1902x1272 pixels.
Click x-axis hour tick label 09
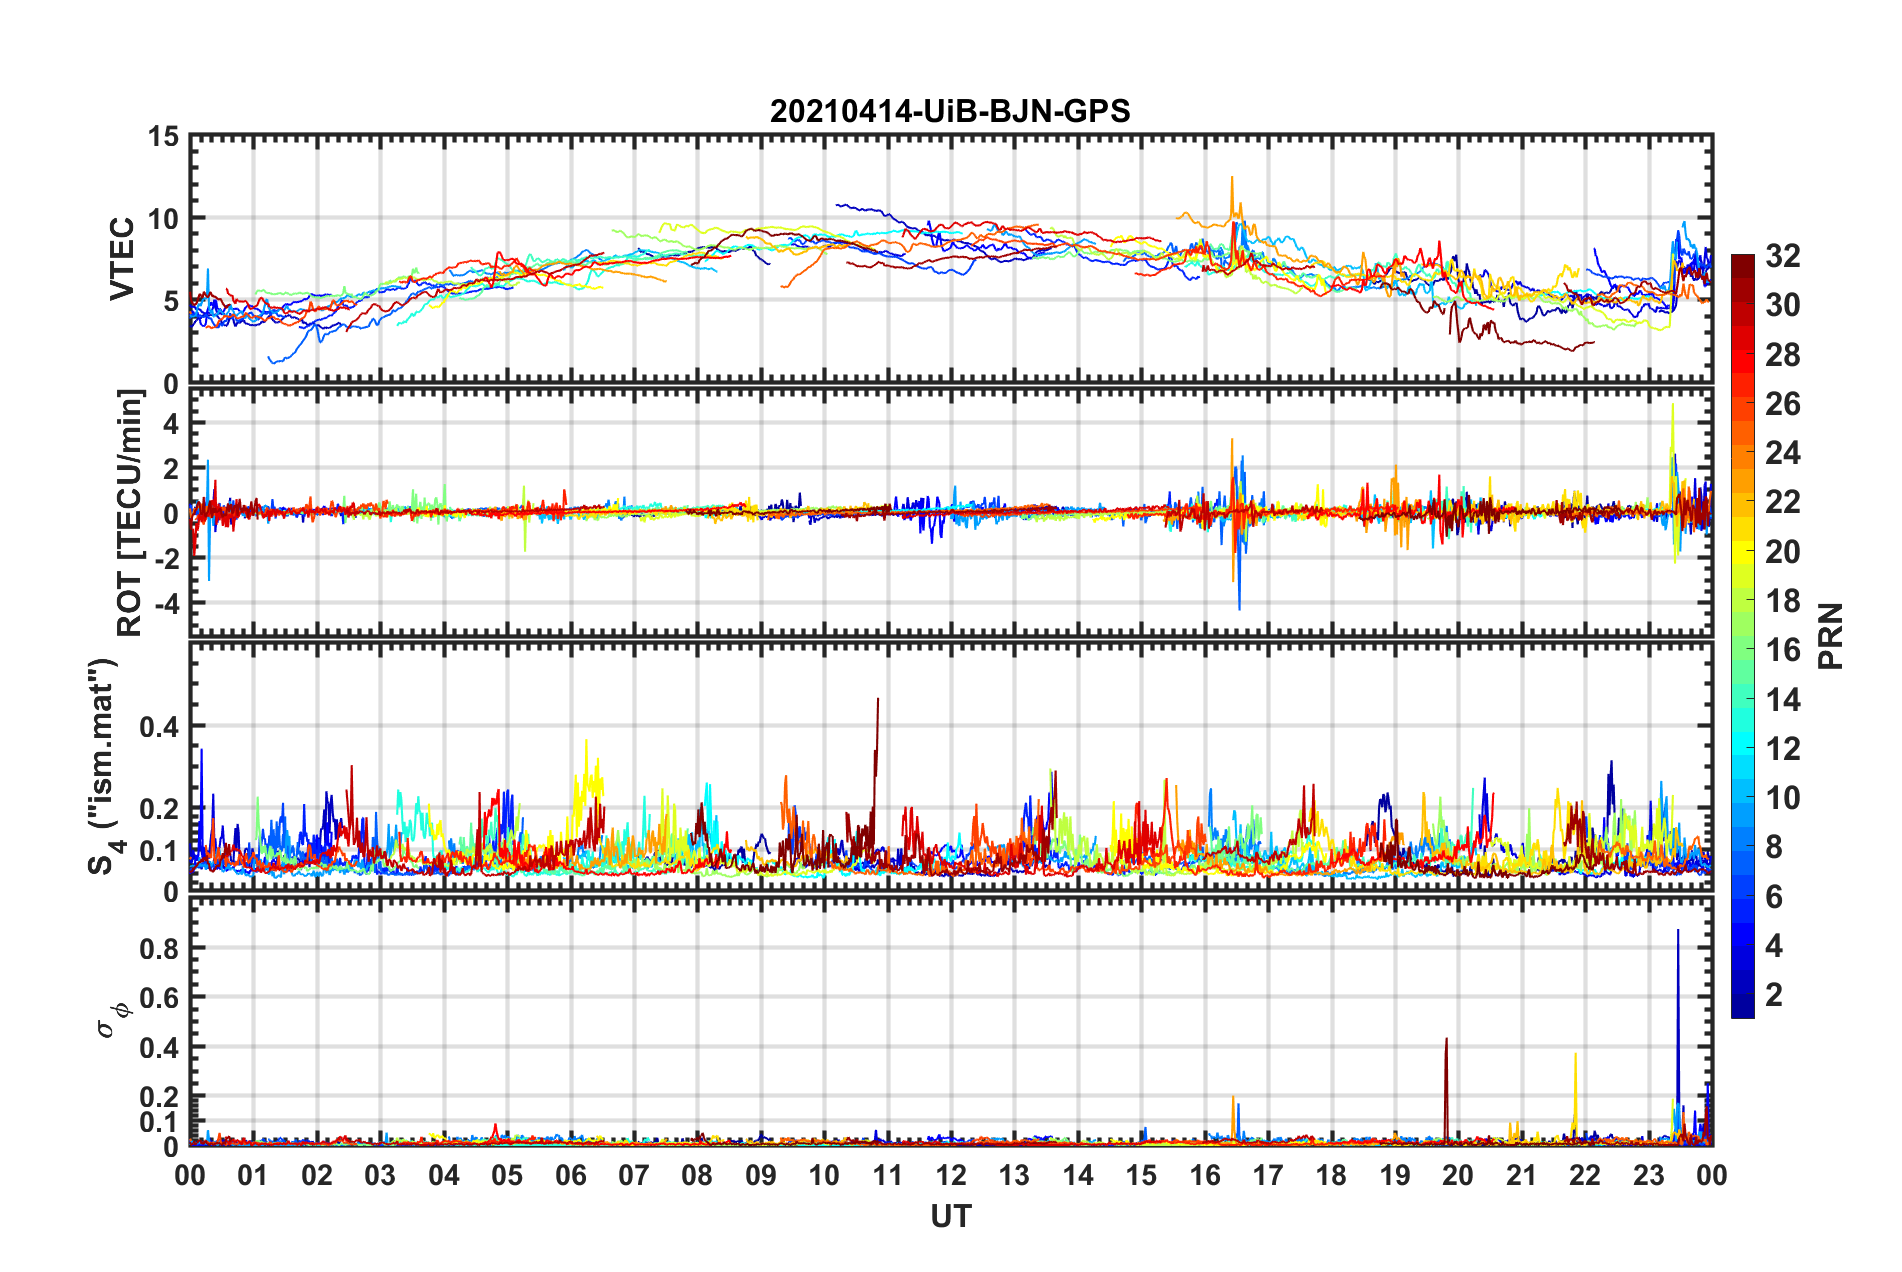tap(761, 1175)
